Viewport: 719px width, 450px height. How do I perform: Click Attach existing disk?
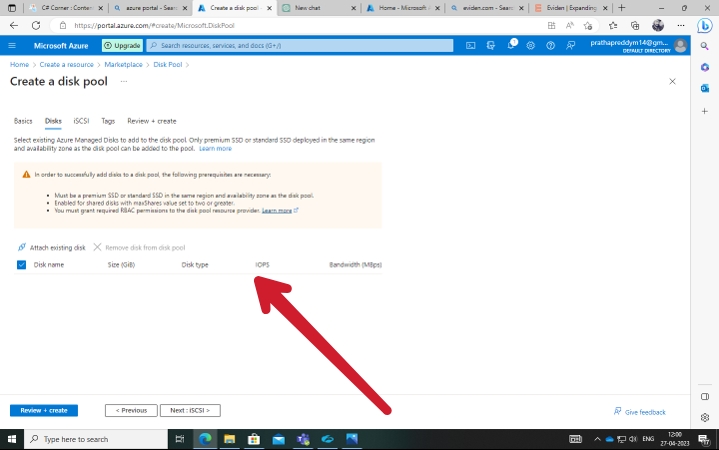(51, 247)
